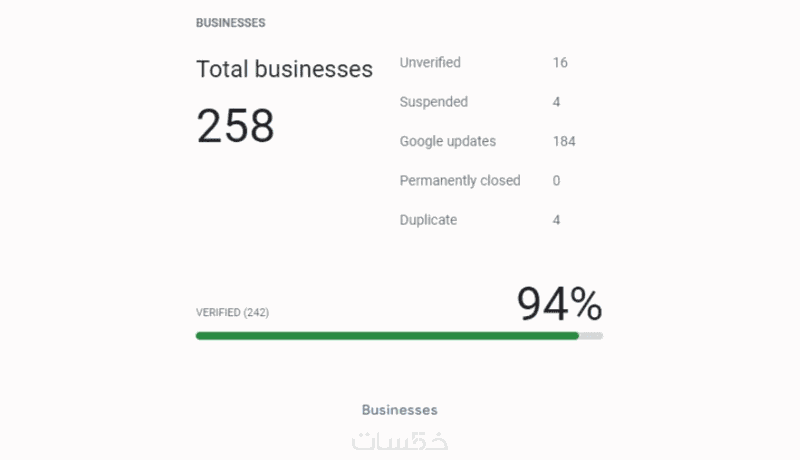This screenshot has width=800, height=460.
Task: Click the percent sign next to 94
Action: (x=586, y=304)
